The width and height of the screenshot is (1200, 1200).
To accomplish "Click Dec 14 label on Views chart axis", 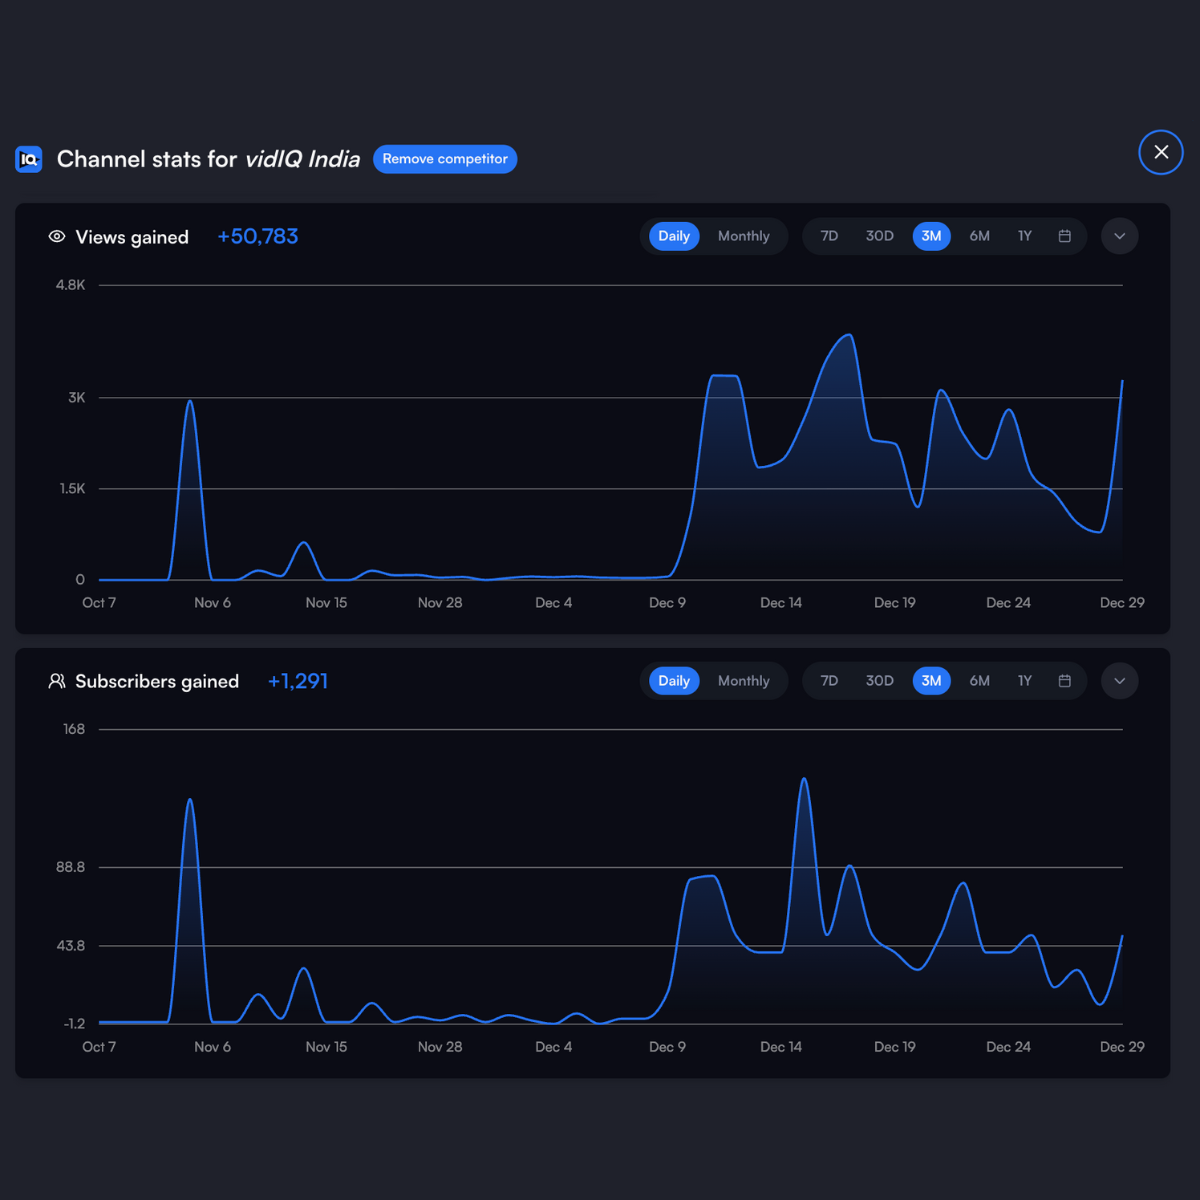I will (781, 603).
